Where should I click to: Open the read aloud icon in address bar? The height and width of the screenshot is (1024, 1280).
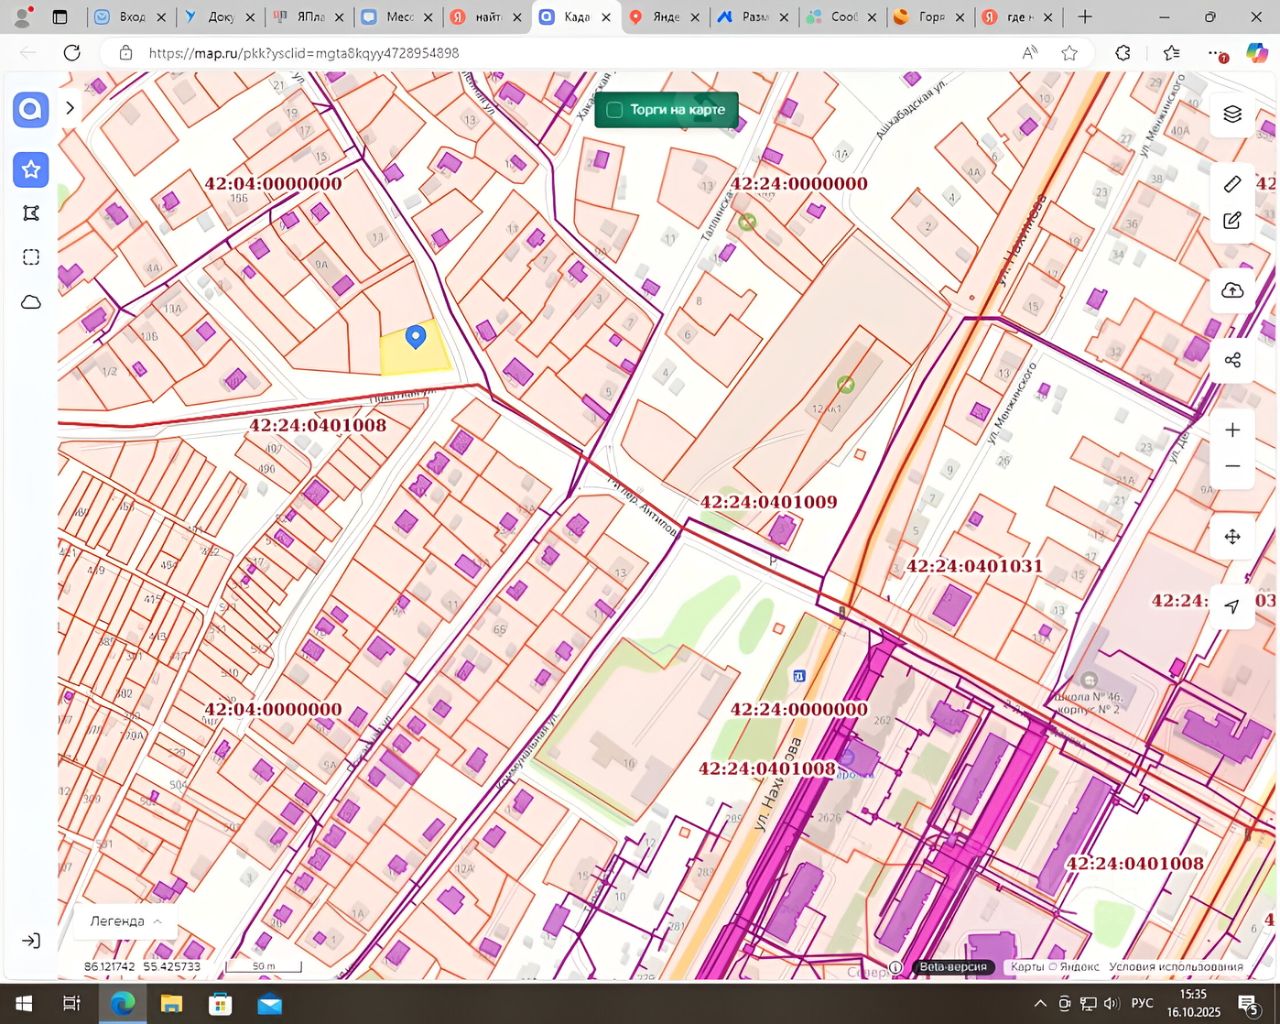[x=1029, y=53]
